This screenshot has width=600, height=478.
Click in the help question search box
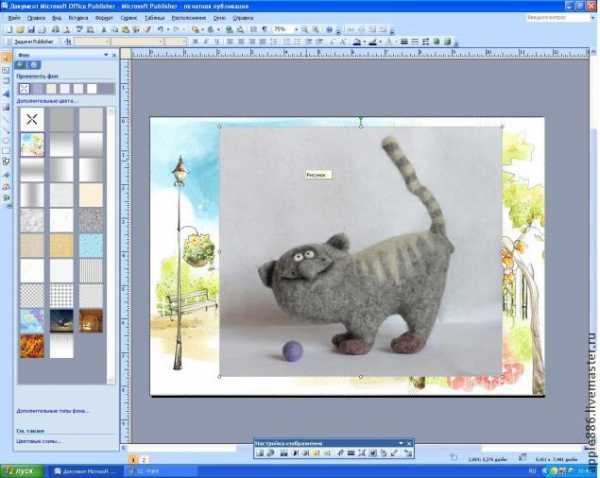[556, 18]
